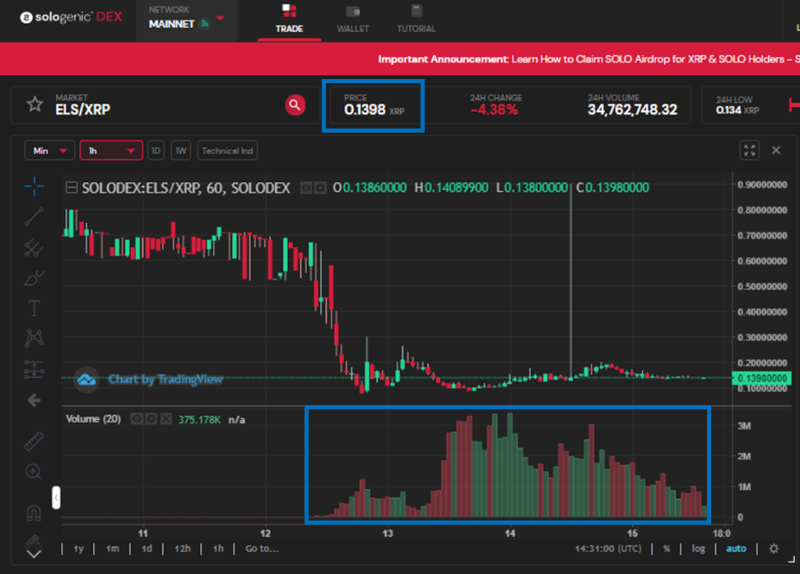
Task: Open the Min interval dropdown
Action: [x=49, y=151]
